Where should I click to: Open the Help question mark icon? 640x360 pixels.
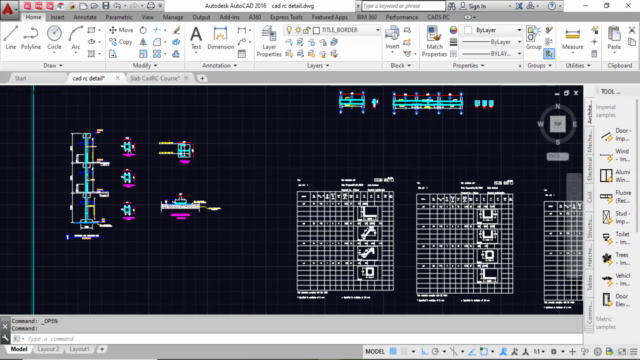coord(551,6)
